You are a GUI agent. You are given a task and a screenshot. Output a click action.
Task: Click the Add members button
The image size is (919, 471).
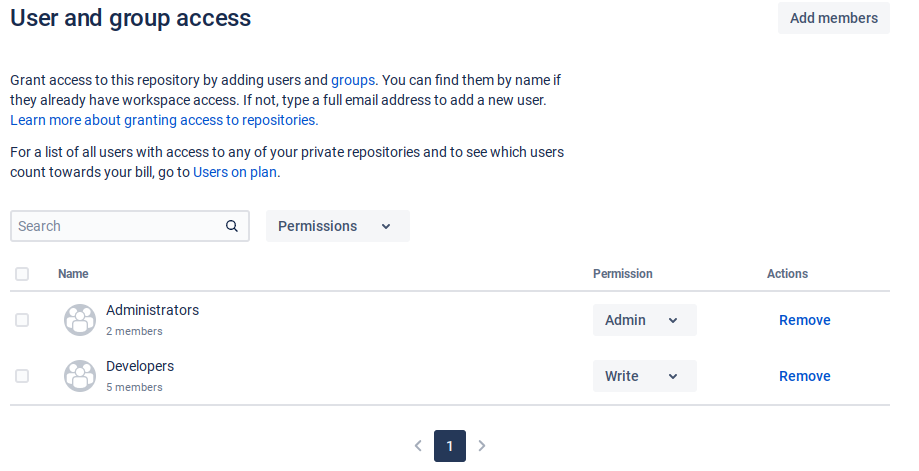[x=833, y=18]
